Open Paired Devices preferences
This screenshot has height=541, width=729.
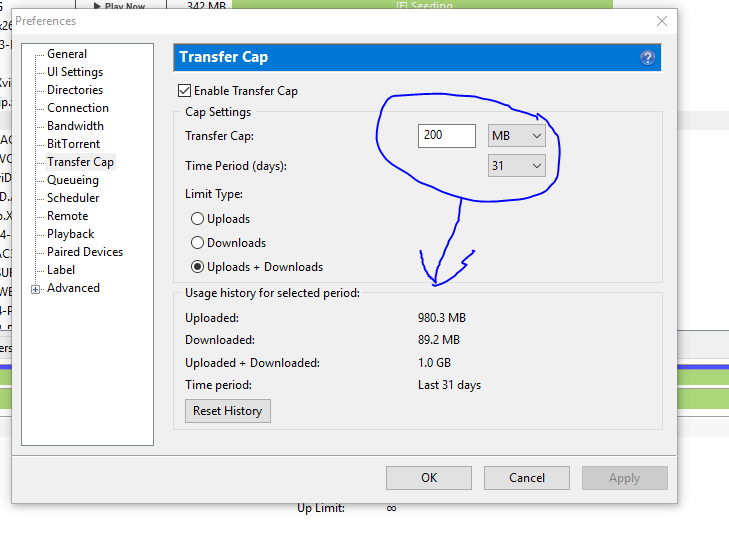(85, 252)
